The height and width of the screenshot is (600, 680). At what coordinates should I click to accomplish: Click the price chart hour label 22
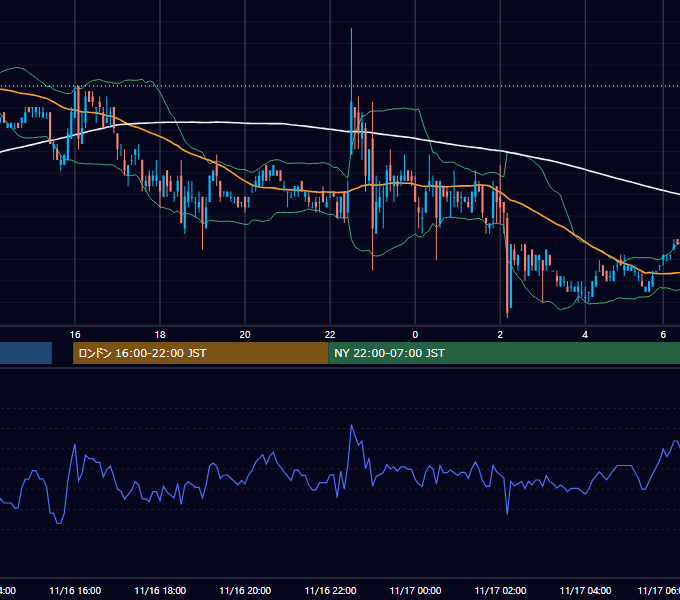tap(330, 334)
